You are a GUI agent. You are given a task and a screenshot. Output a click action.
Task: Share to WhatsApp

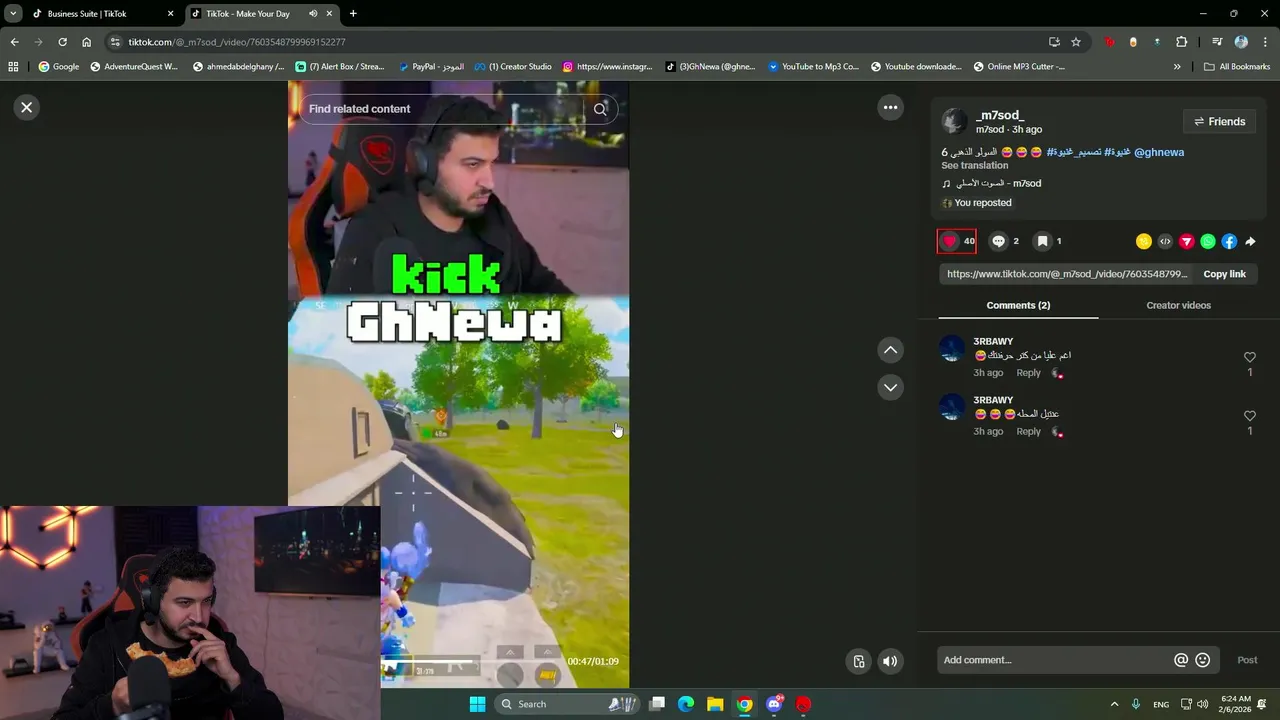(1208, 241)
